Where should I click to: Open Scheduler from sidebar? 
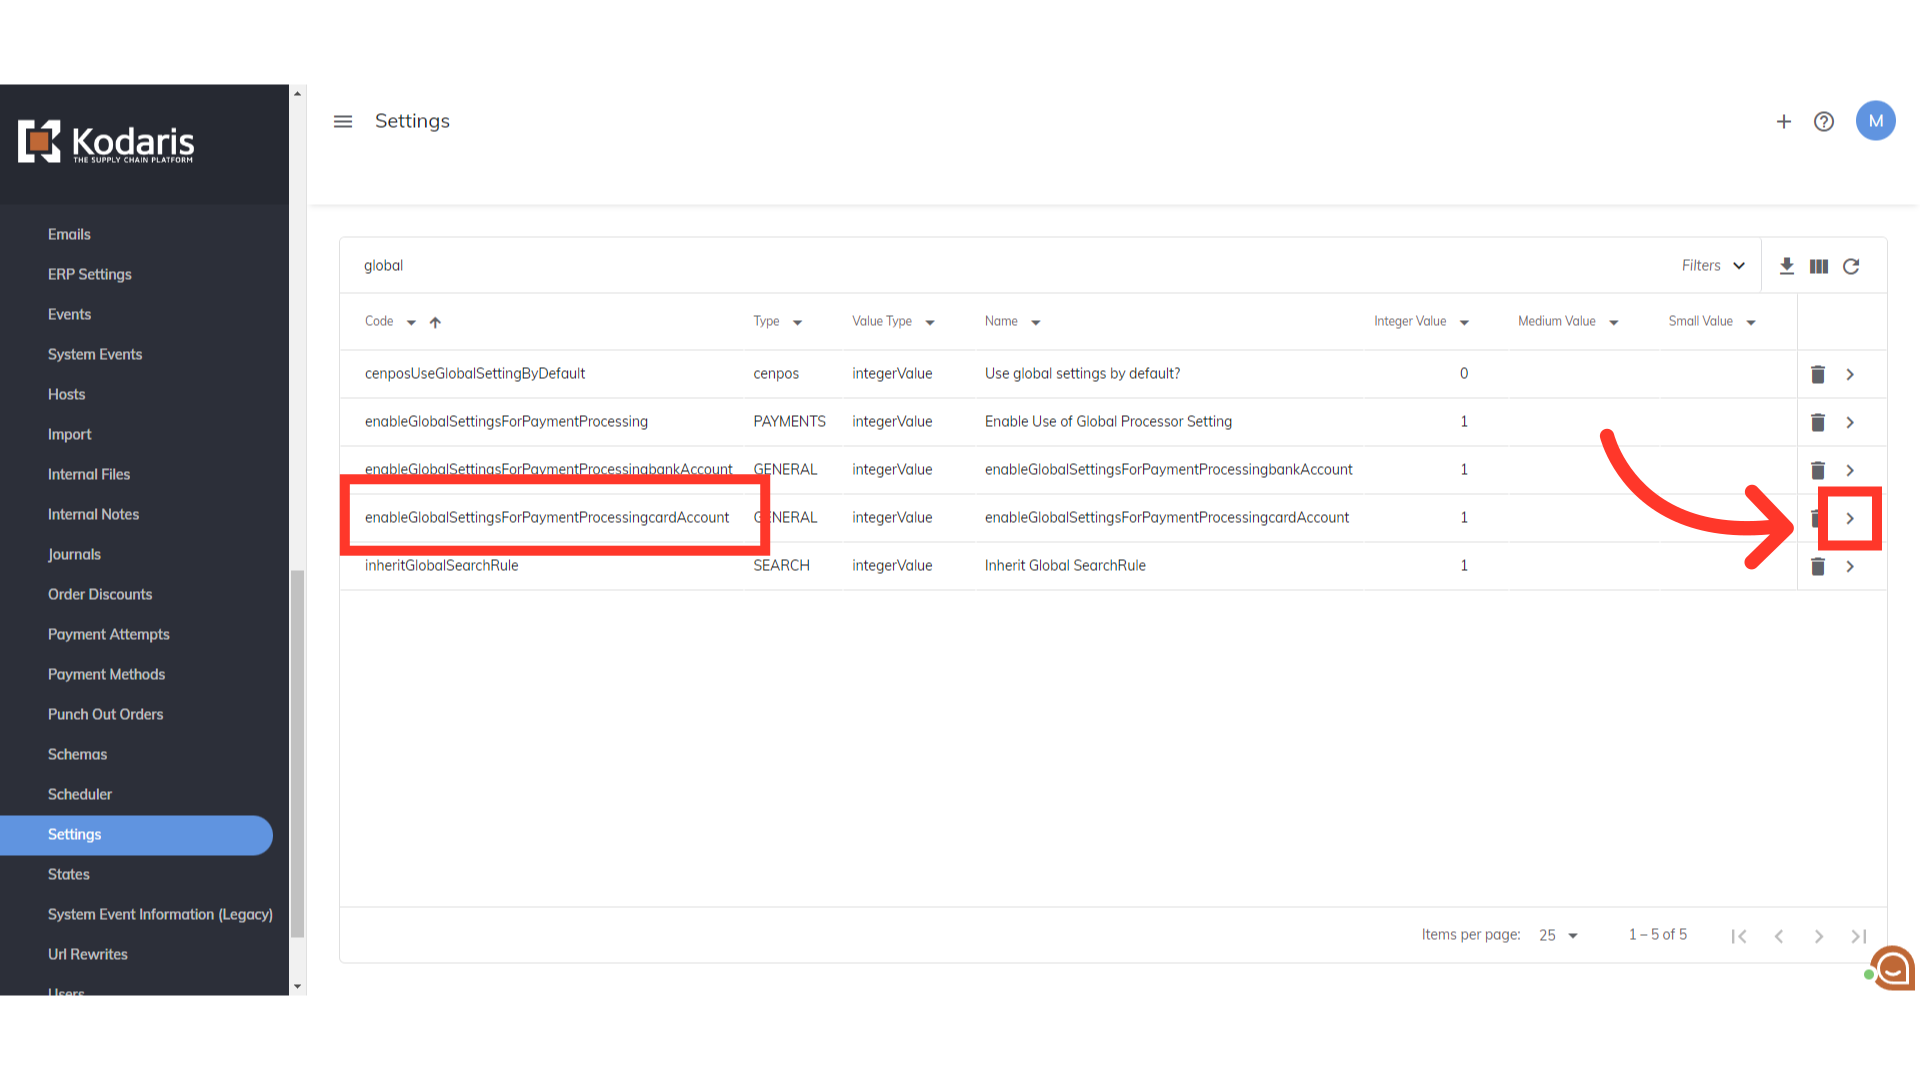(79, 794)
